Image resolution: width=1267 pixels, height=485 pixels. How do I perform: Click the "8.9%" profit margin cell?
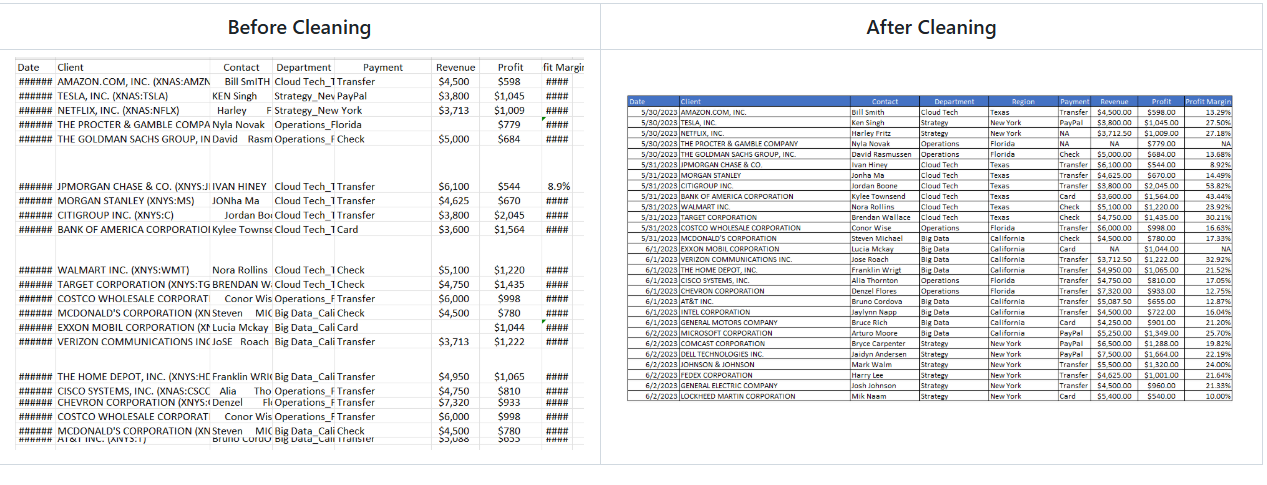pos(559,186)
